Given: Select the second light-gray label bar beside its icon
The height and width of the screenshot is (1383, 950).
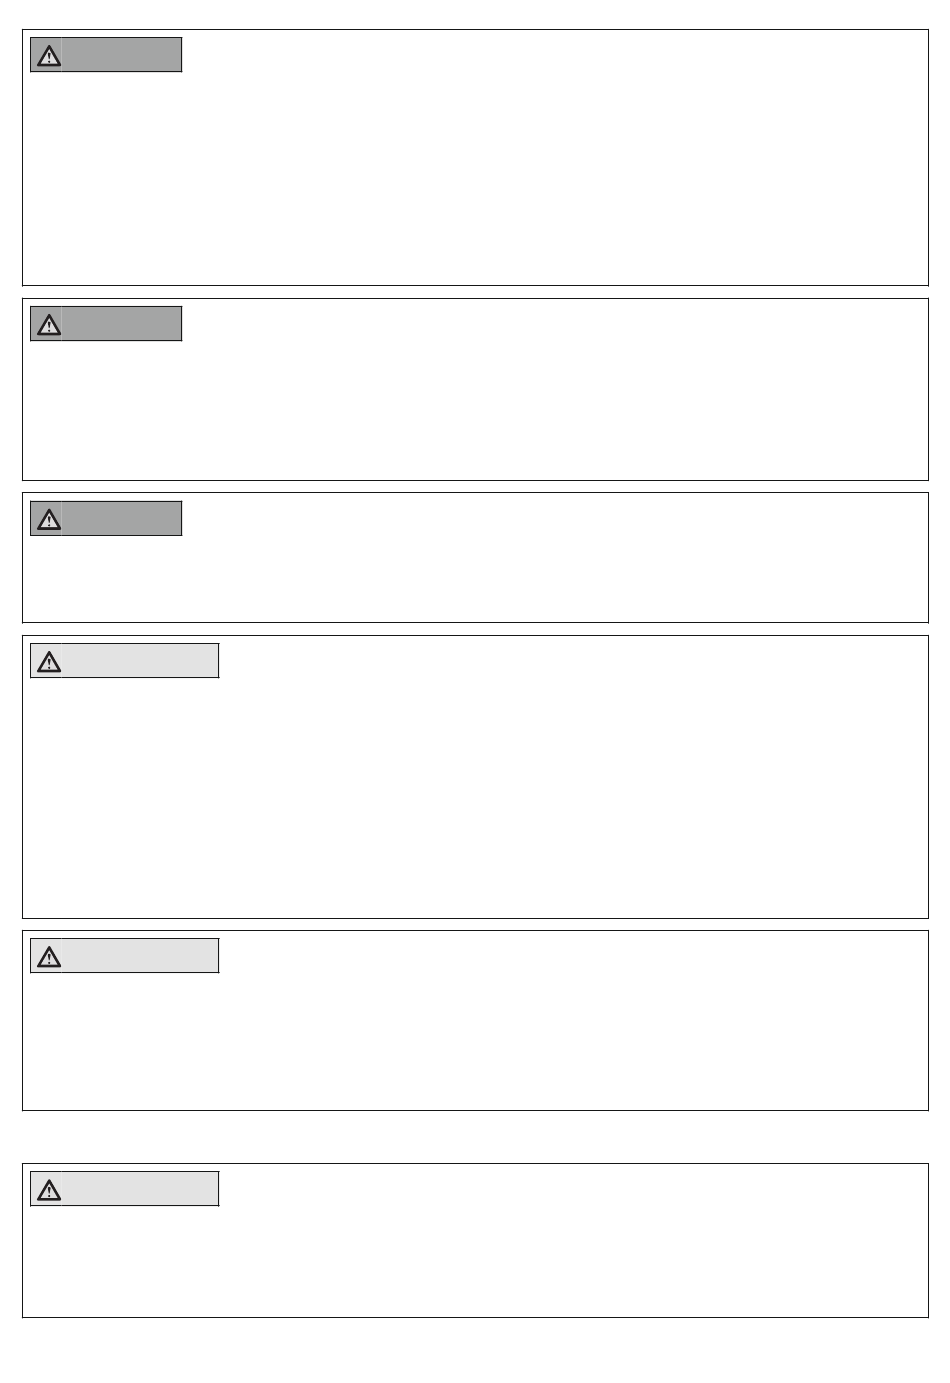Looking at the screenshot, I should pos(140,956).
